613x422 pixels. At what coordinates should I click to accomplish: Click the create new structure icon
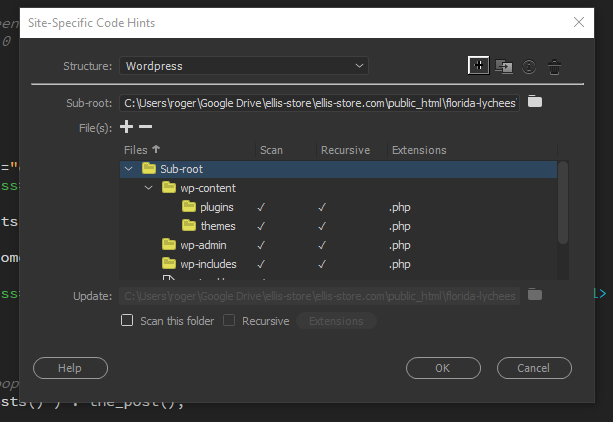point(479,66)
